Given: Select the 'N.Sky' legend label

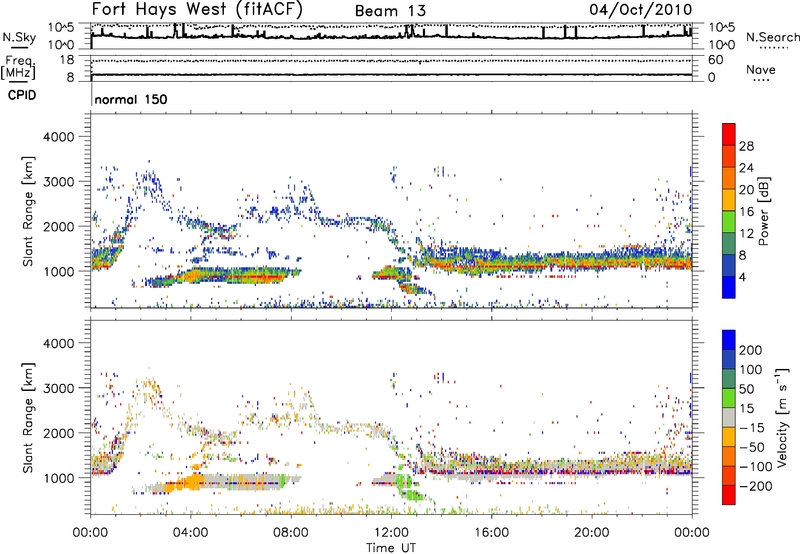Looking at the screenshot, I should pos(19,37).
